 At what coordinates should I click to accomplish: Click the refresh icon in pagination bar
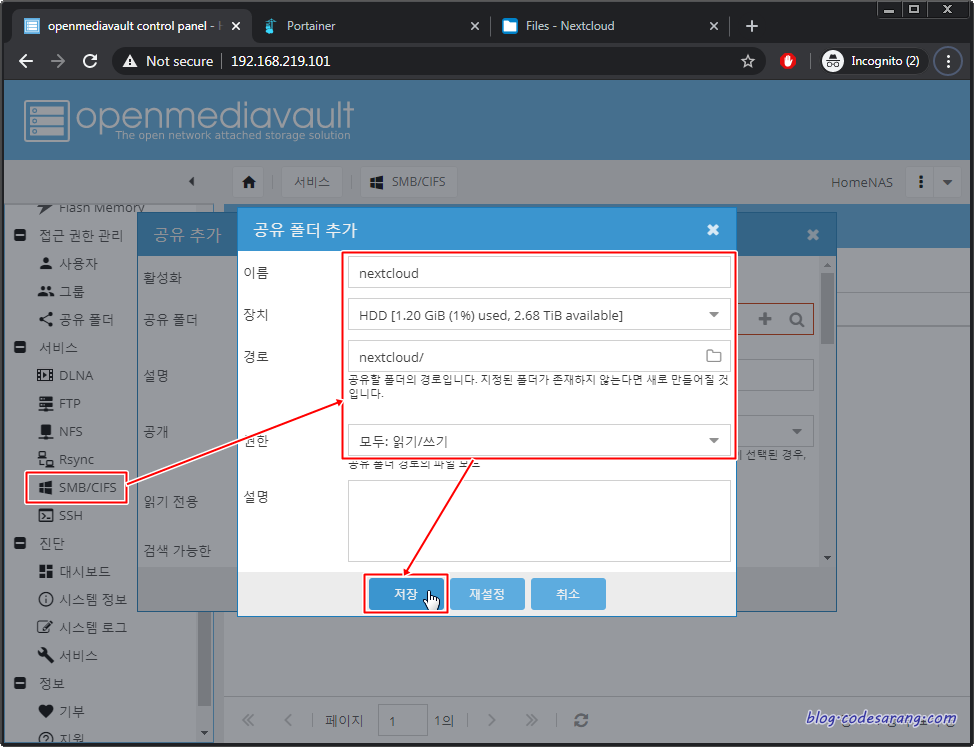coord(581,720)
